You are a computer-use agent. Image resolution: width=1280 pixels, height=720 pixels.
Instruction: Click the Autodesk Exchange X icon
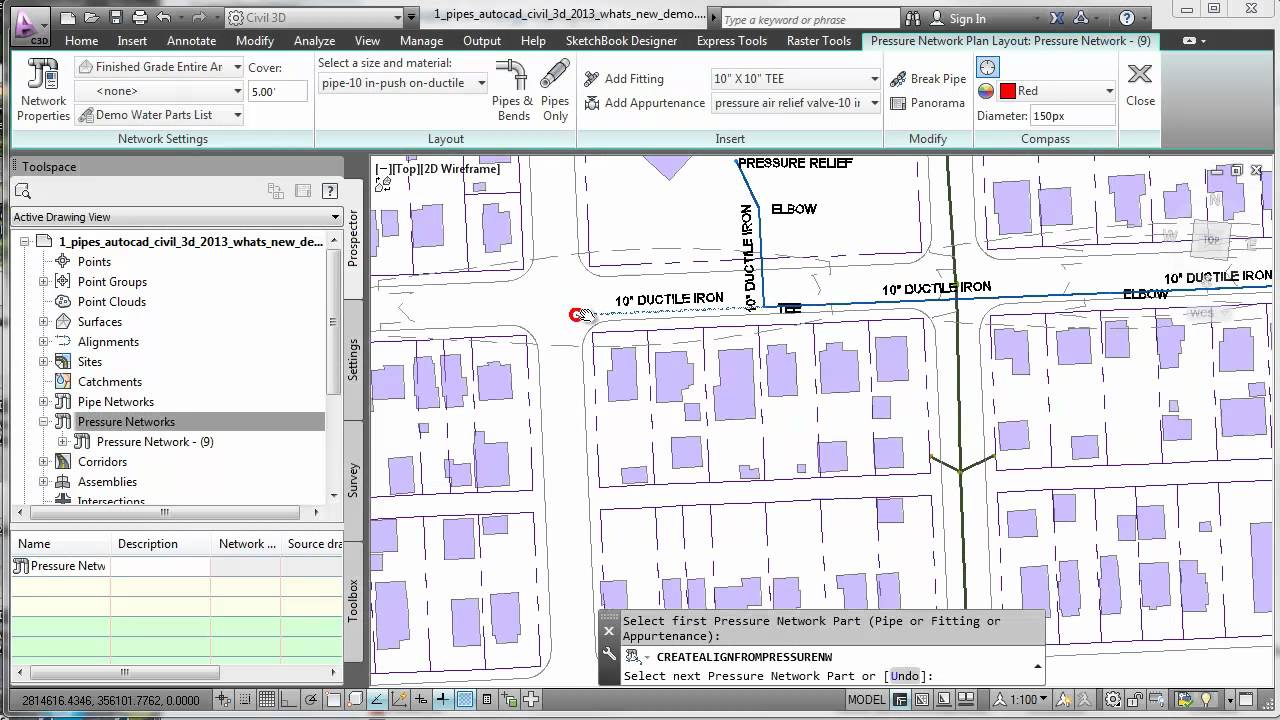click(1058, 18)
